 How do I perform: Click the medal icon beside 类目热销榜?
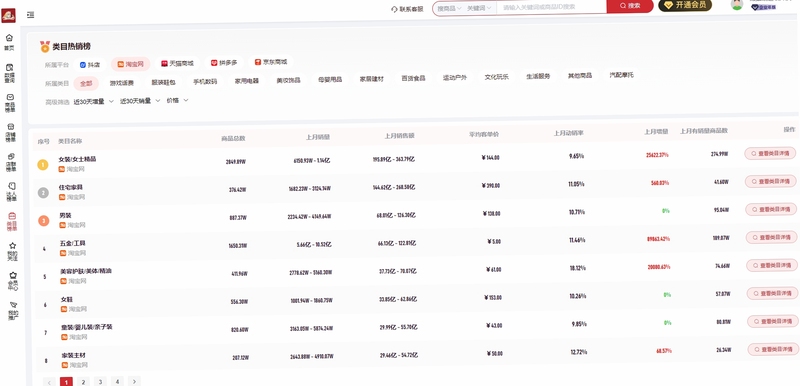[45, 46]
